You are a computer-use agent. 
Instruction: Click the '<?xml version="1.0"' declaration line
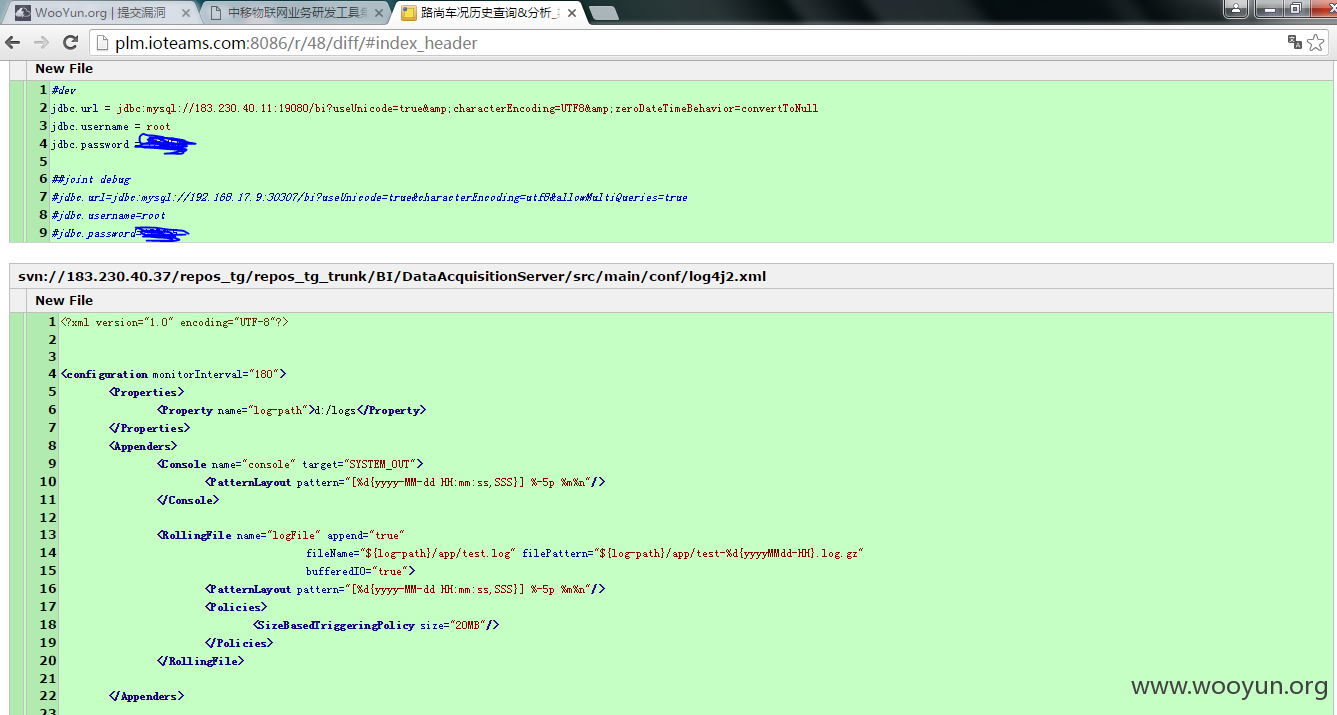coord(174,322)
